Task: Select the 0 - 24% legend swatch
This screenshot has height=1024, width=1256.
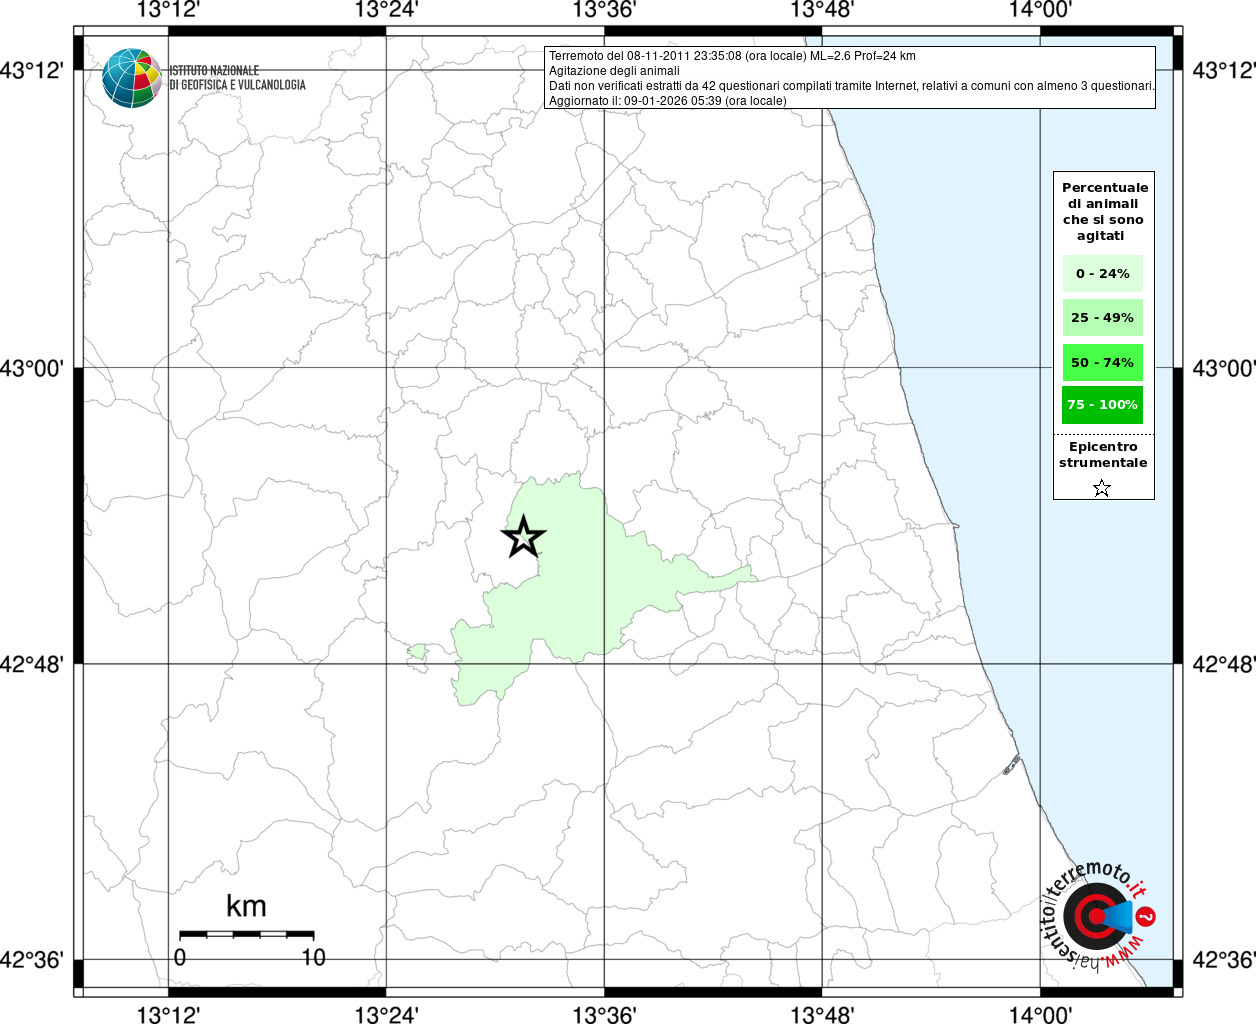Action: pyautogui.click(x=1102, y=273)
